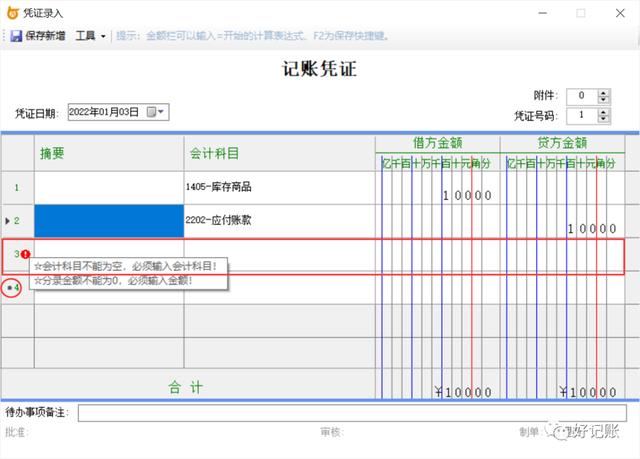Increase the 凭证号码 voucher number
This screenshot has width=640, height=459.
(603, 112)
